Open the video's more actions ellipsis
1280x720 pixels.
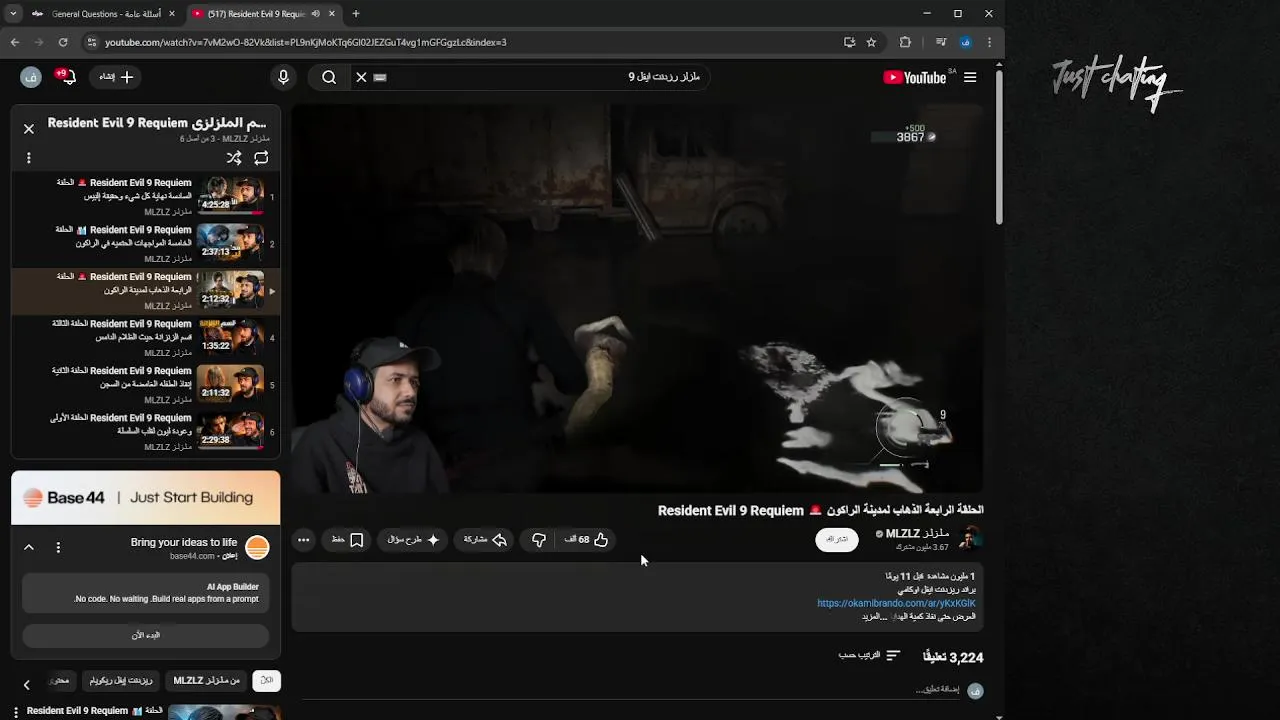304,540
